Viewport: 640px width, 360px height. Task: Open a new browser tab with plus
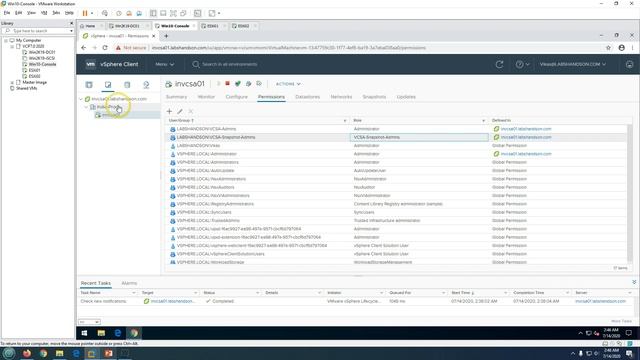[x=166, y=36]
